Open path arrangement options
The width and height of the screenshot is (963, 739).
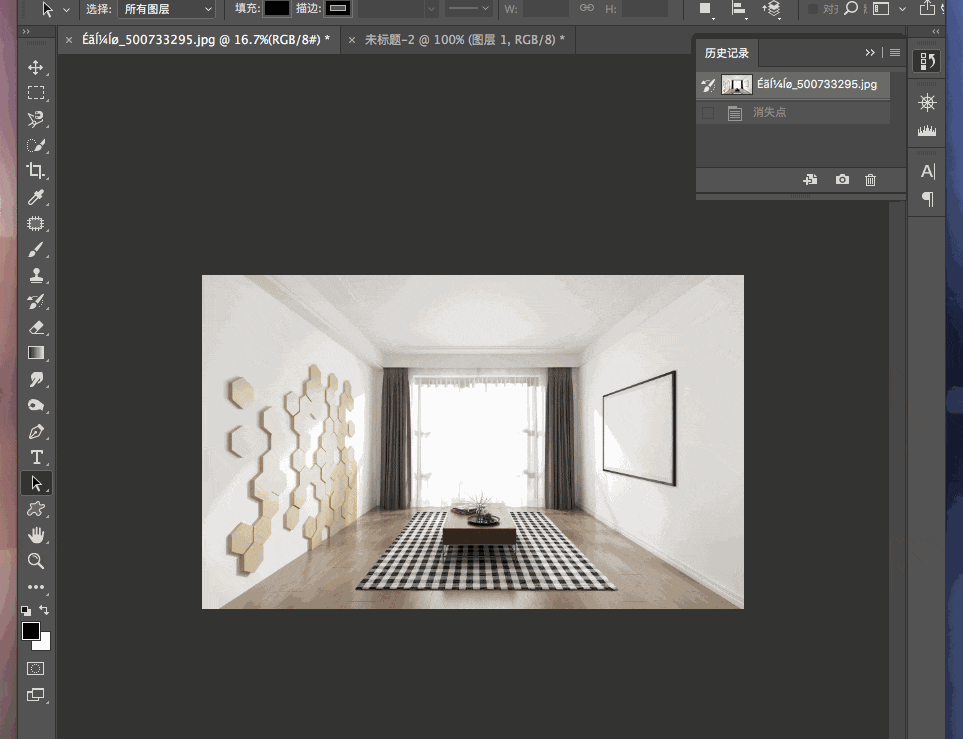click(771, 9)
